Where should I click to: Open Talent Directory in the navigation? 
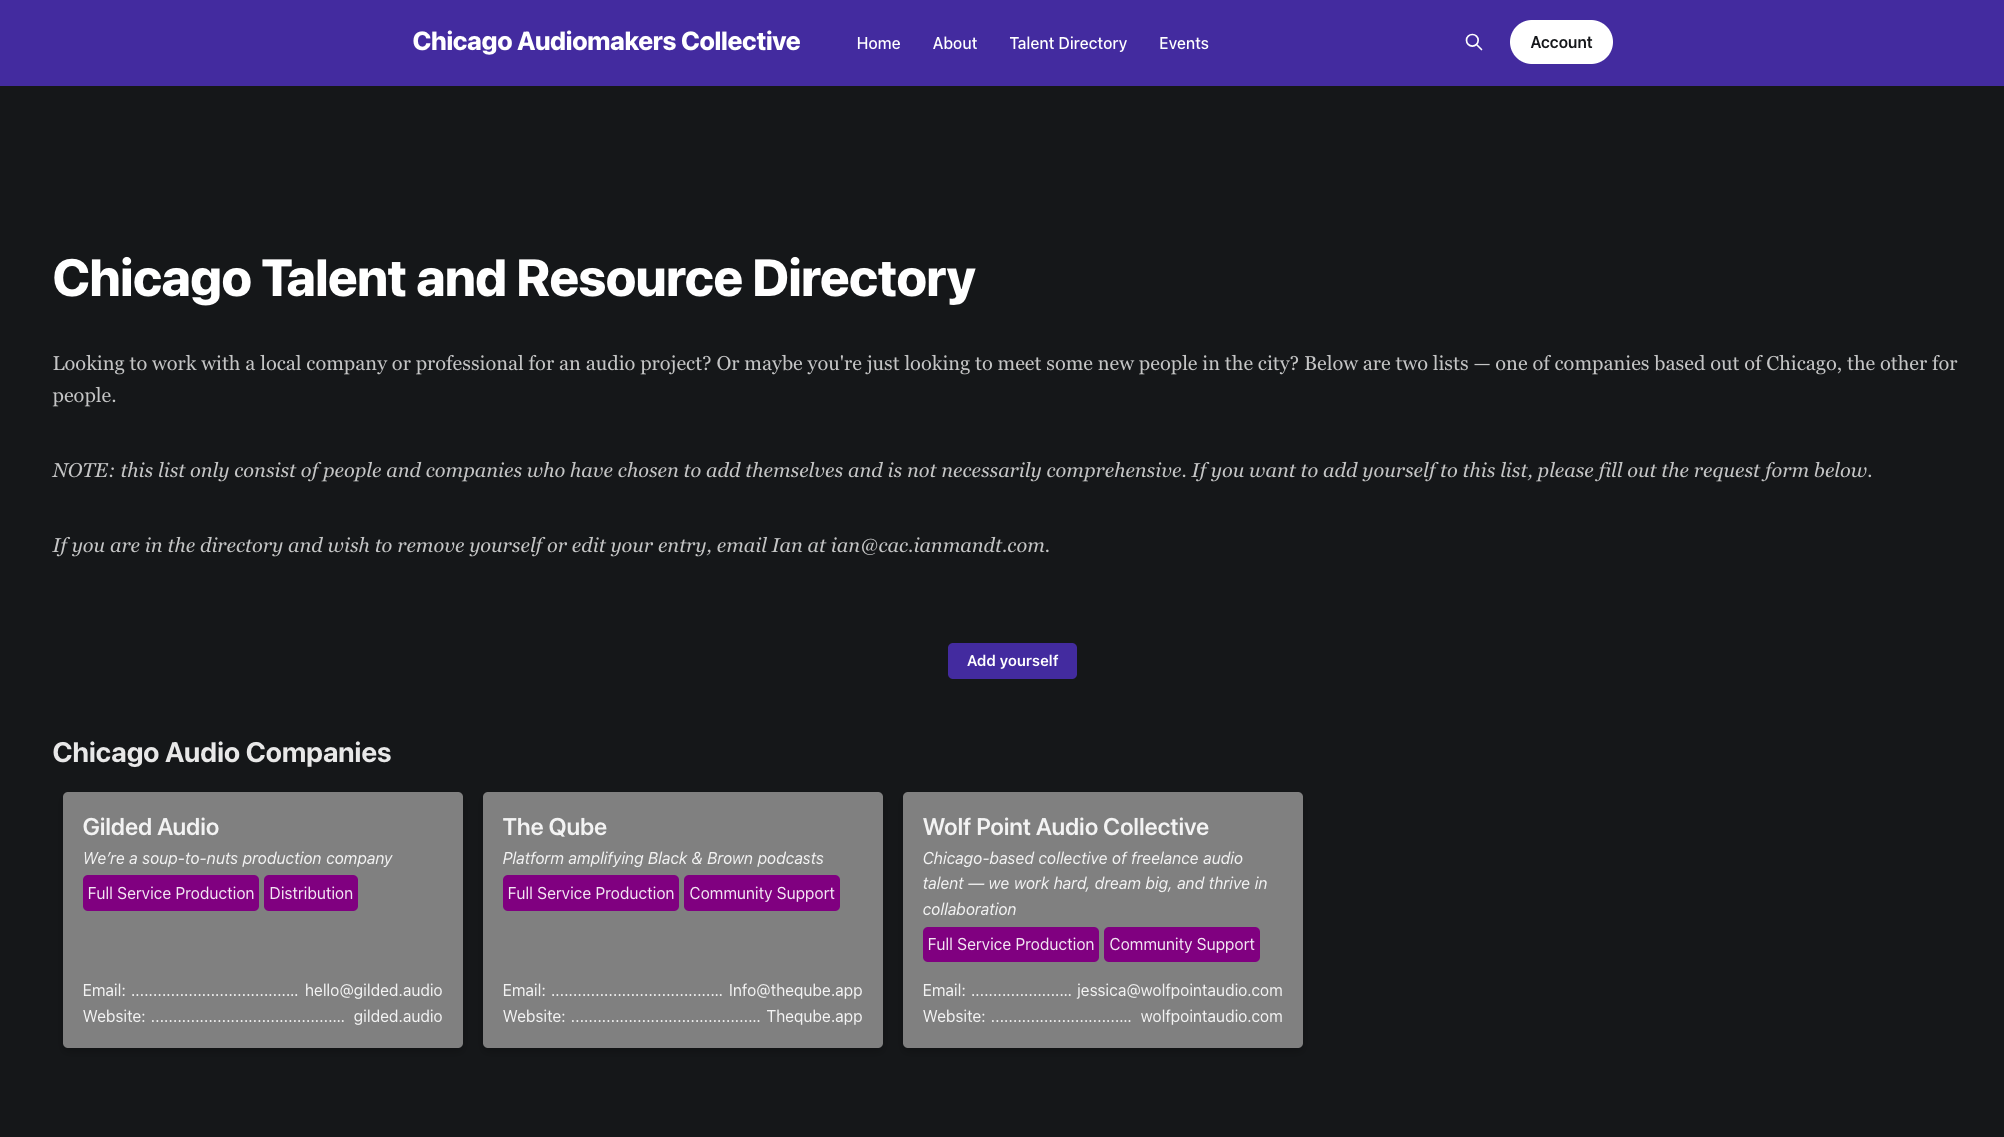tap(1067, 43)
